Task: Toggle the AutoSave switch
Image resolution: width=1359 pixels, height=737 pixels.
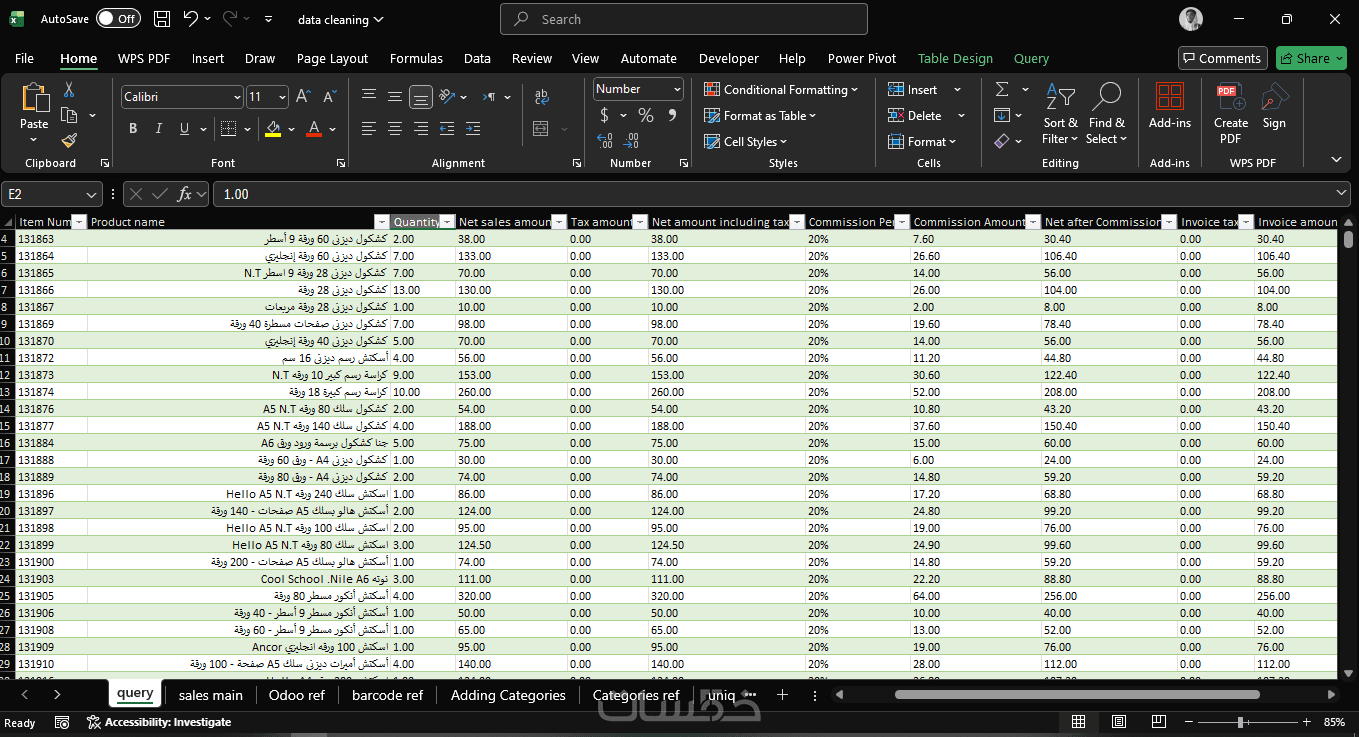Action: click(118, 19)
